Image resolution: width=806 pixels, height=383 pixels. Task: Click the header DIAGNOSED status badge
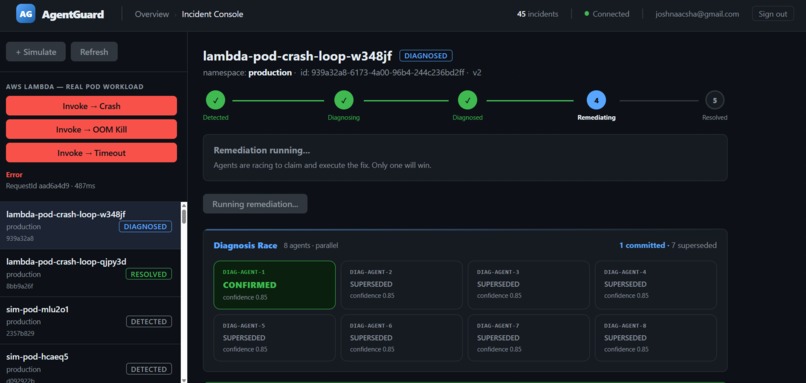tap(426, 56)
